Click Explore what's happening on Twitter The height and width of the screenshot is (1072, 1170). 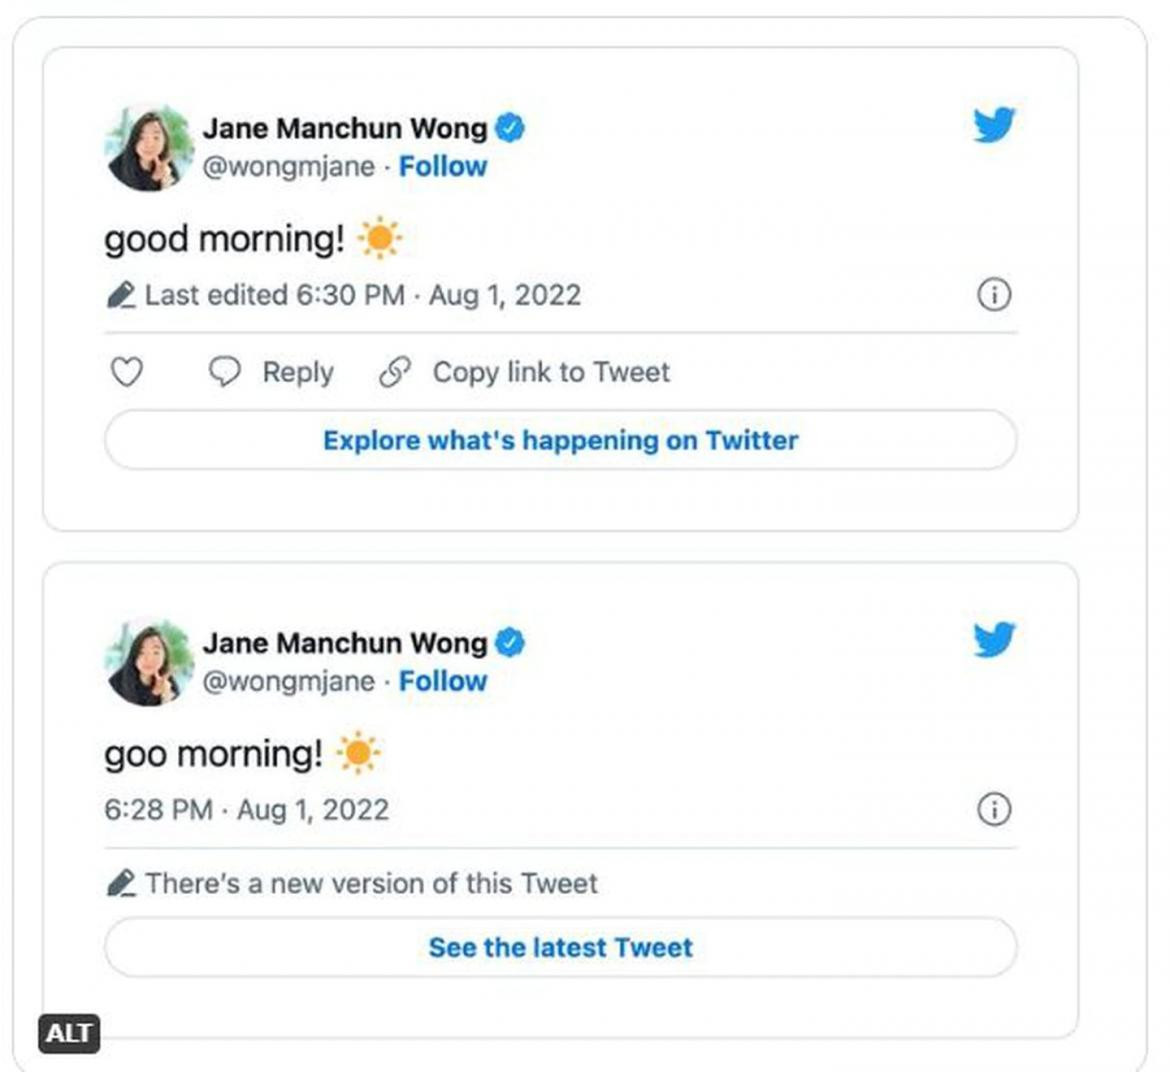pyautogui.click(x=560, y=440)
